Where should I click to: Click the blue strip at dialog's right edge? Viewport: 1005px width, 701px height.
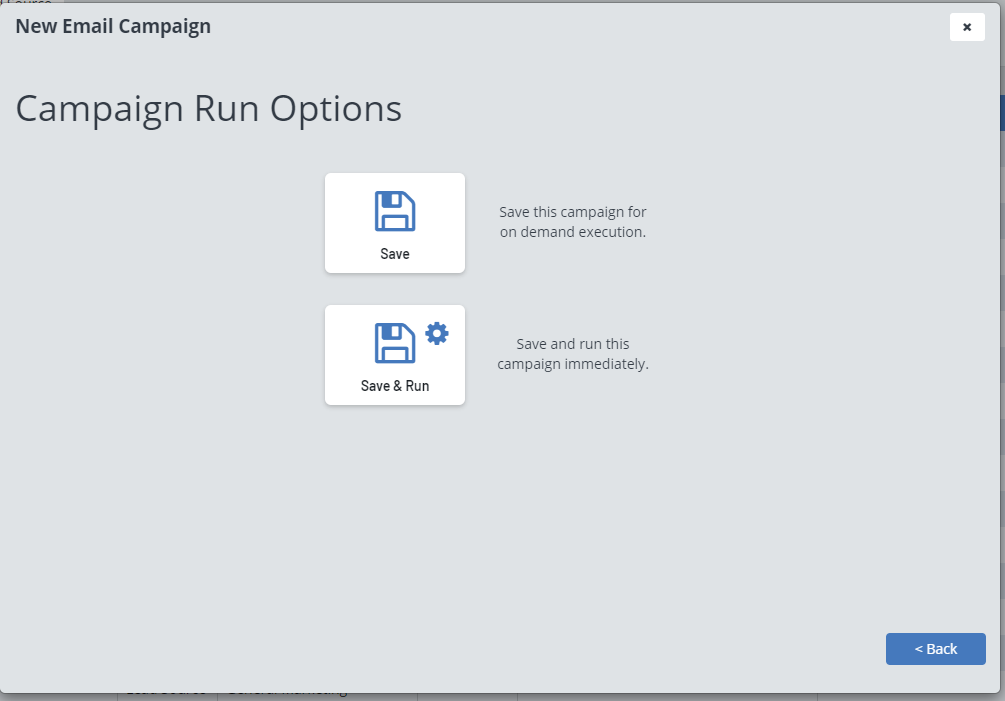pyautogui.click(x=1002, y=113)
